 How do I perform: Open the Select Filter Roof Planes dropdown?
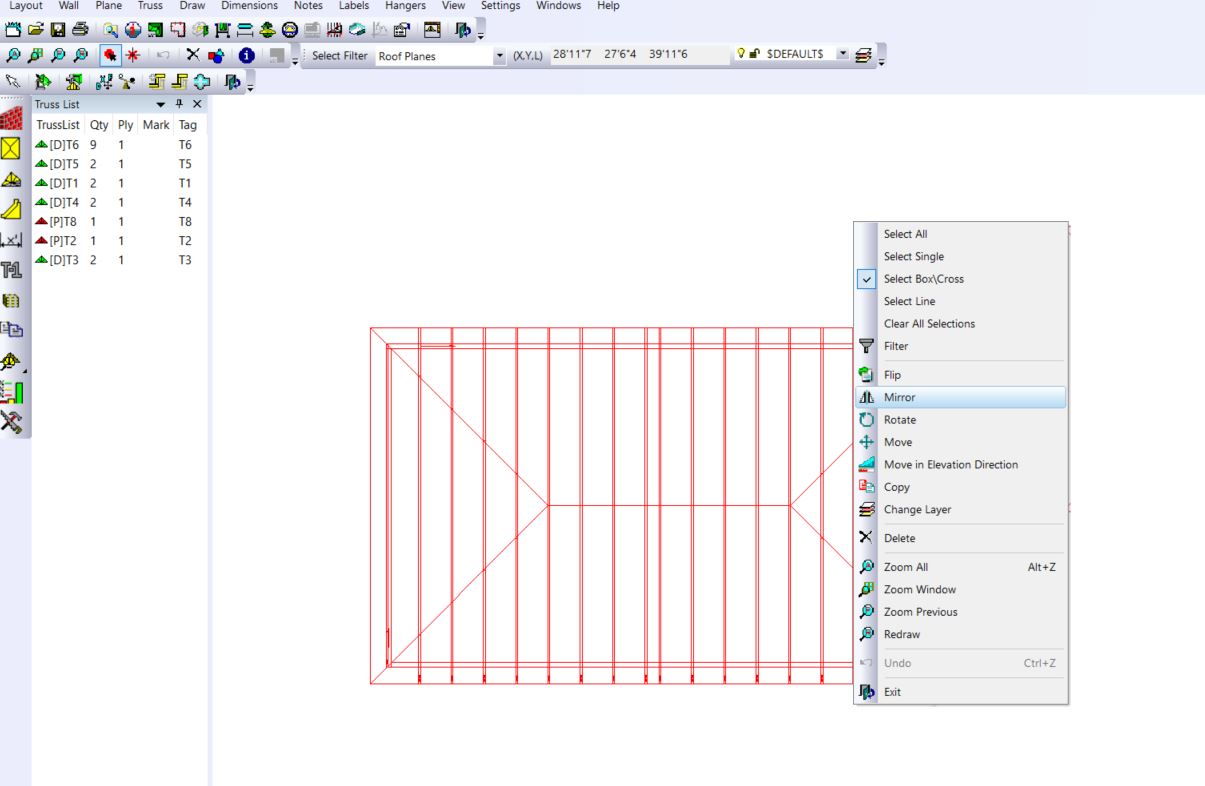(500, 57)
